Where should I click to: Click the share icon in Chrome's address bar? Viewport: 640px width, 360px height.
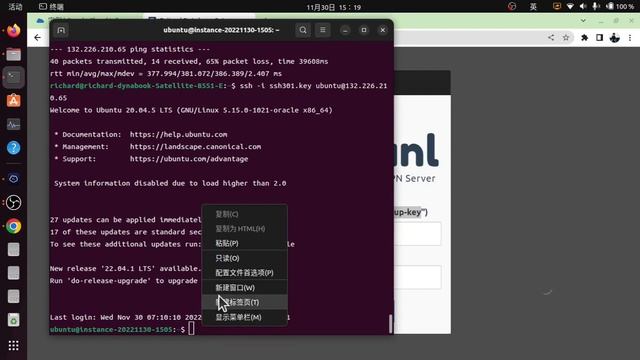tap(551, 38)
